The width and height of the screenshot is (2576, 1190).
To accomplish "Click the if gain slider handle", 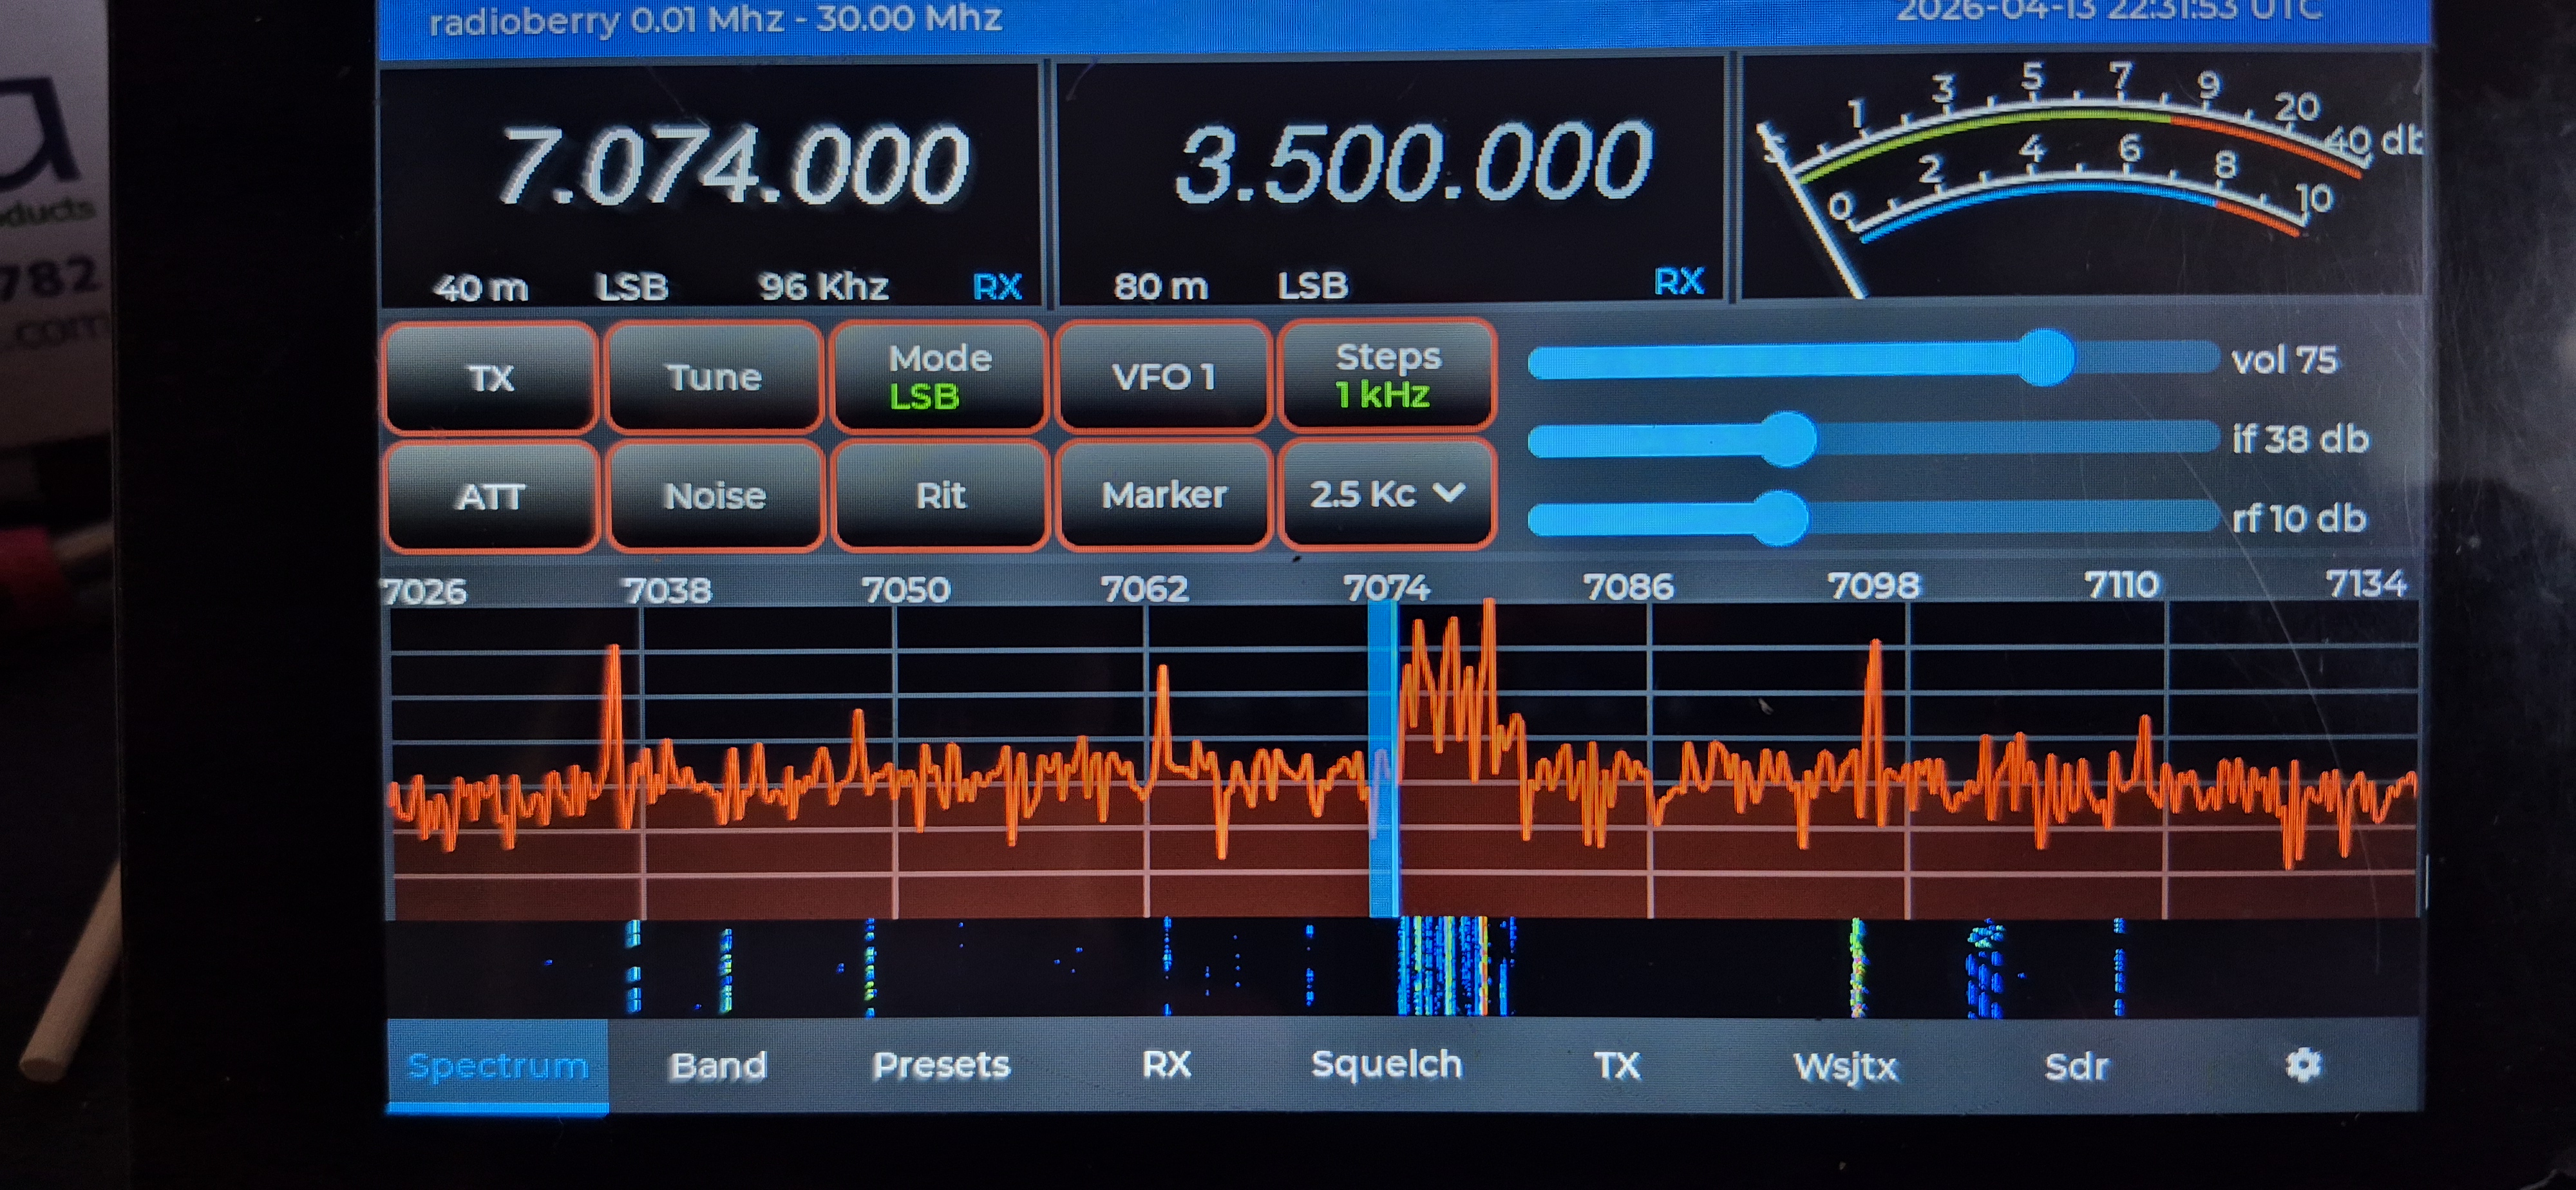I will coord(1787,438).
